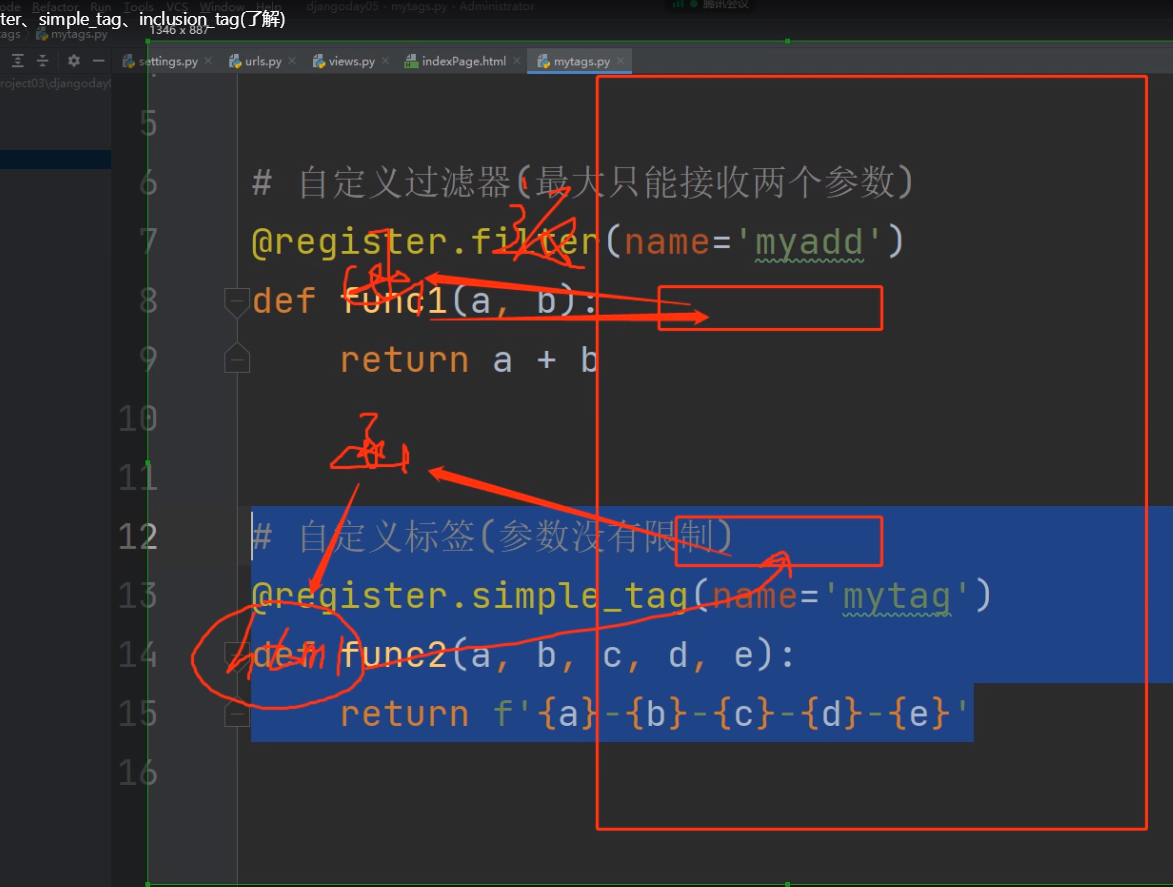Viewport: 1173px width, 887px height.
Task: Click the def keyword on line 8
Action: (284, 301)
